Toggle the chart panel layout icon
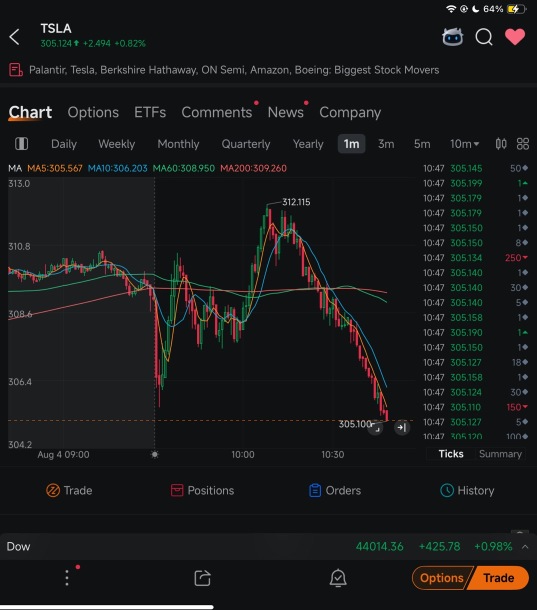Image resolution: width=537 pixels, height=610 pixels. click(x=21, y=144)
